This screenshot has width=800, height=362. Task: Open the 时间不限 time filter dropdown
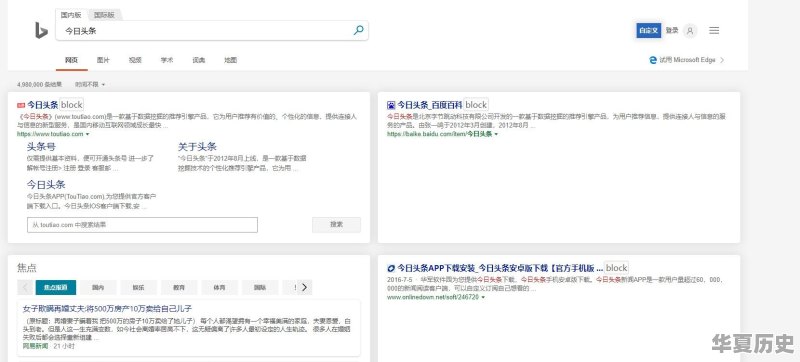[90, 84]
